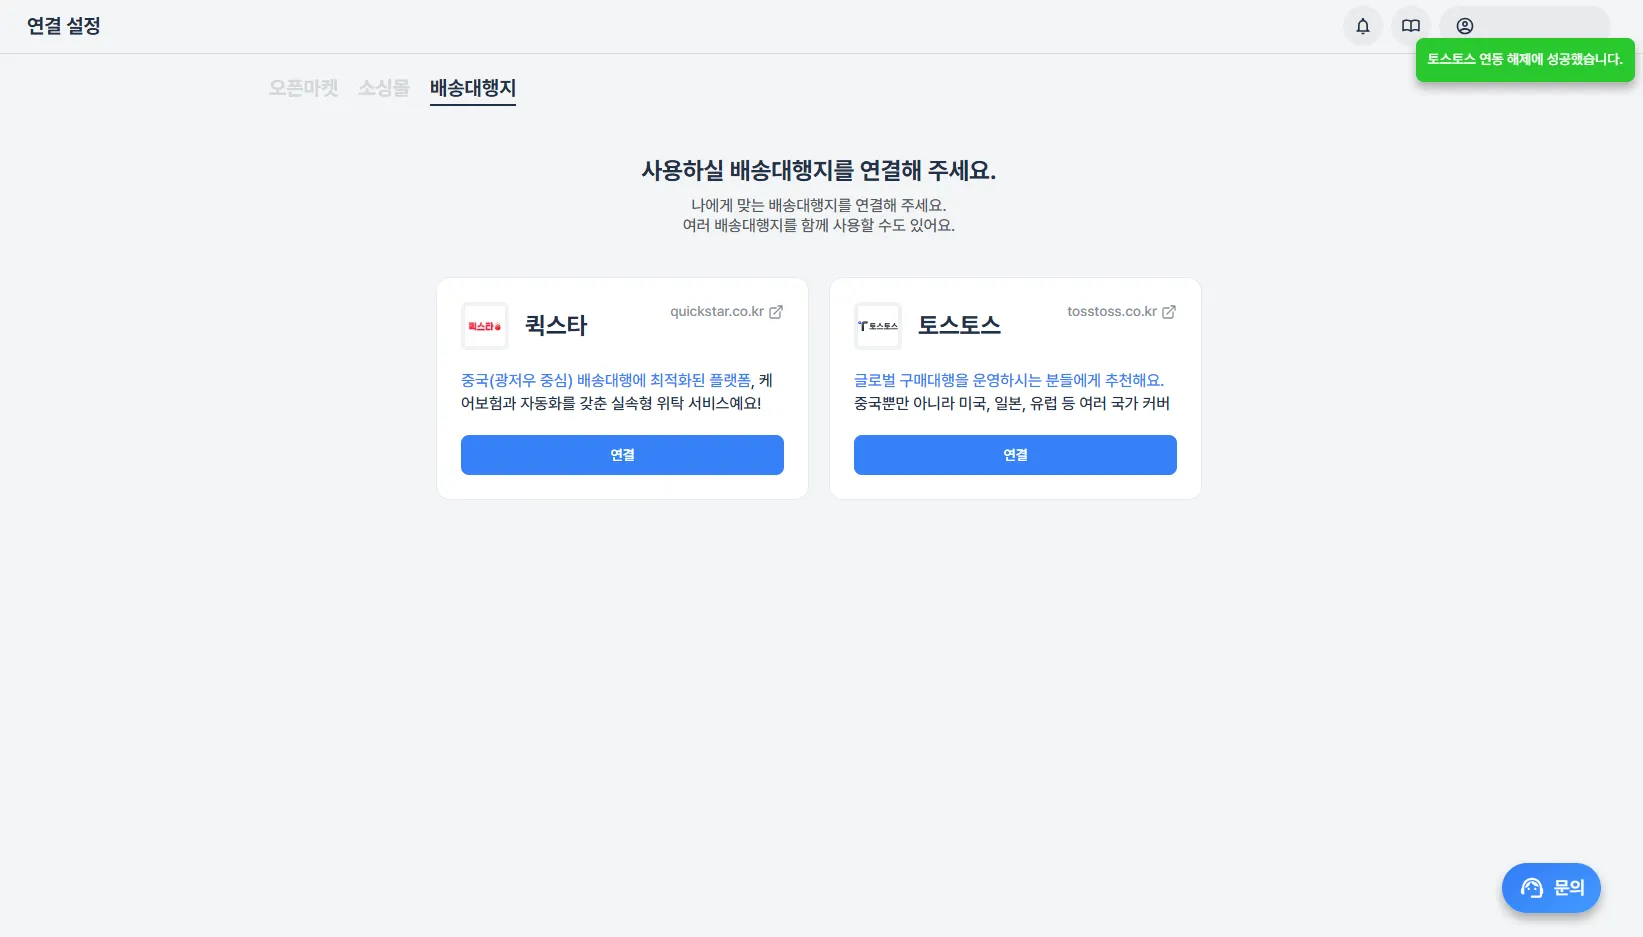Click external-link icon beside quickstar.co.kr

[776, 312]
